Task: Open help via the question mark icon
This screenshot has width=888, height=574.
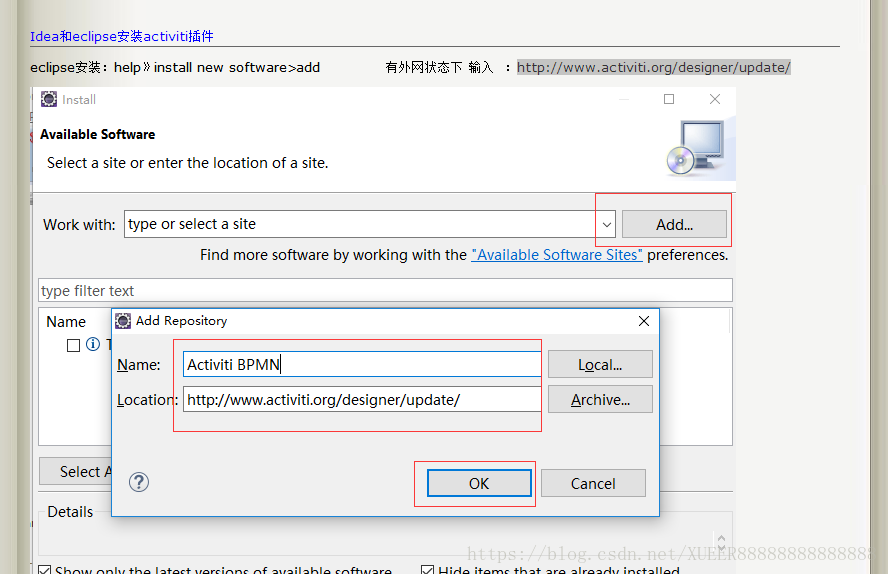Action: click(139, 482)
